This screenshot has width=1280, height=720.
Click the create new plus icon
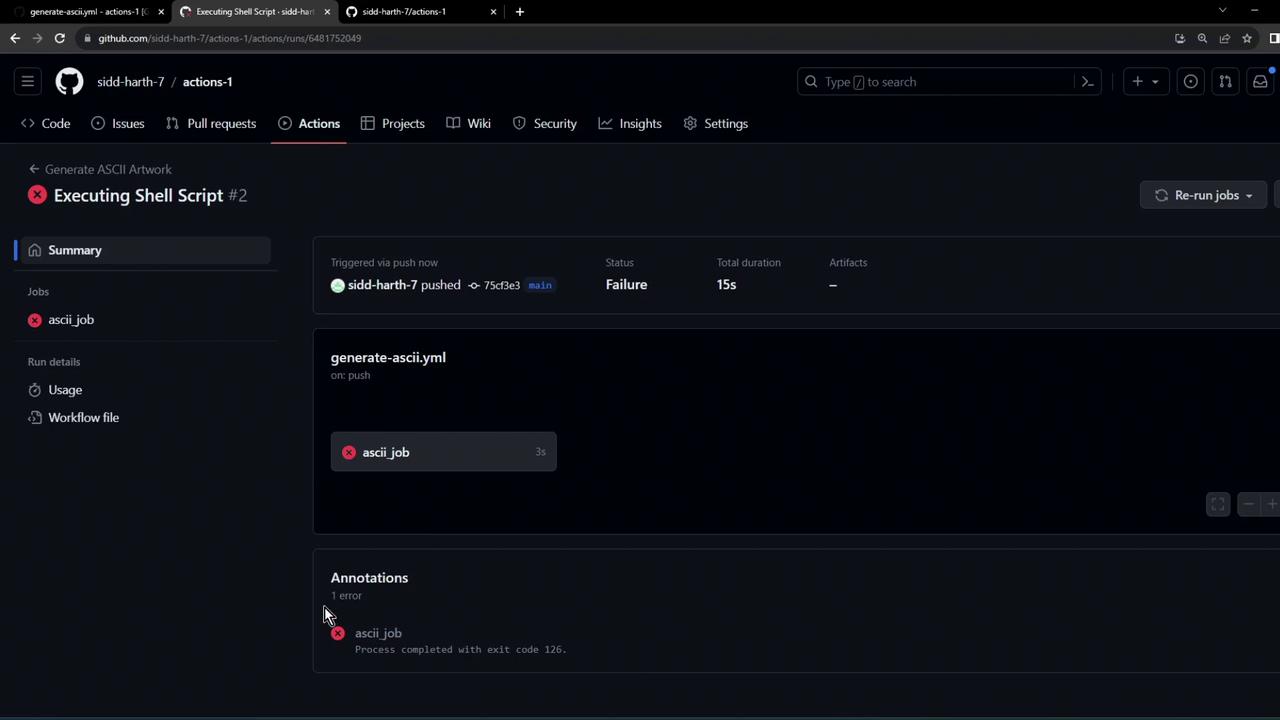tap(1137, 82)
